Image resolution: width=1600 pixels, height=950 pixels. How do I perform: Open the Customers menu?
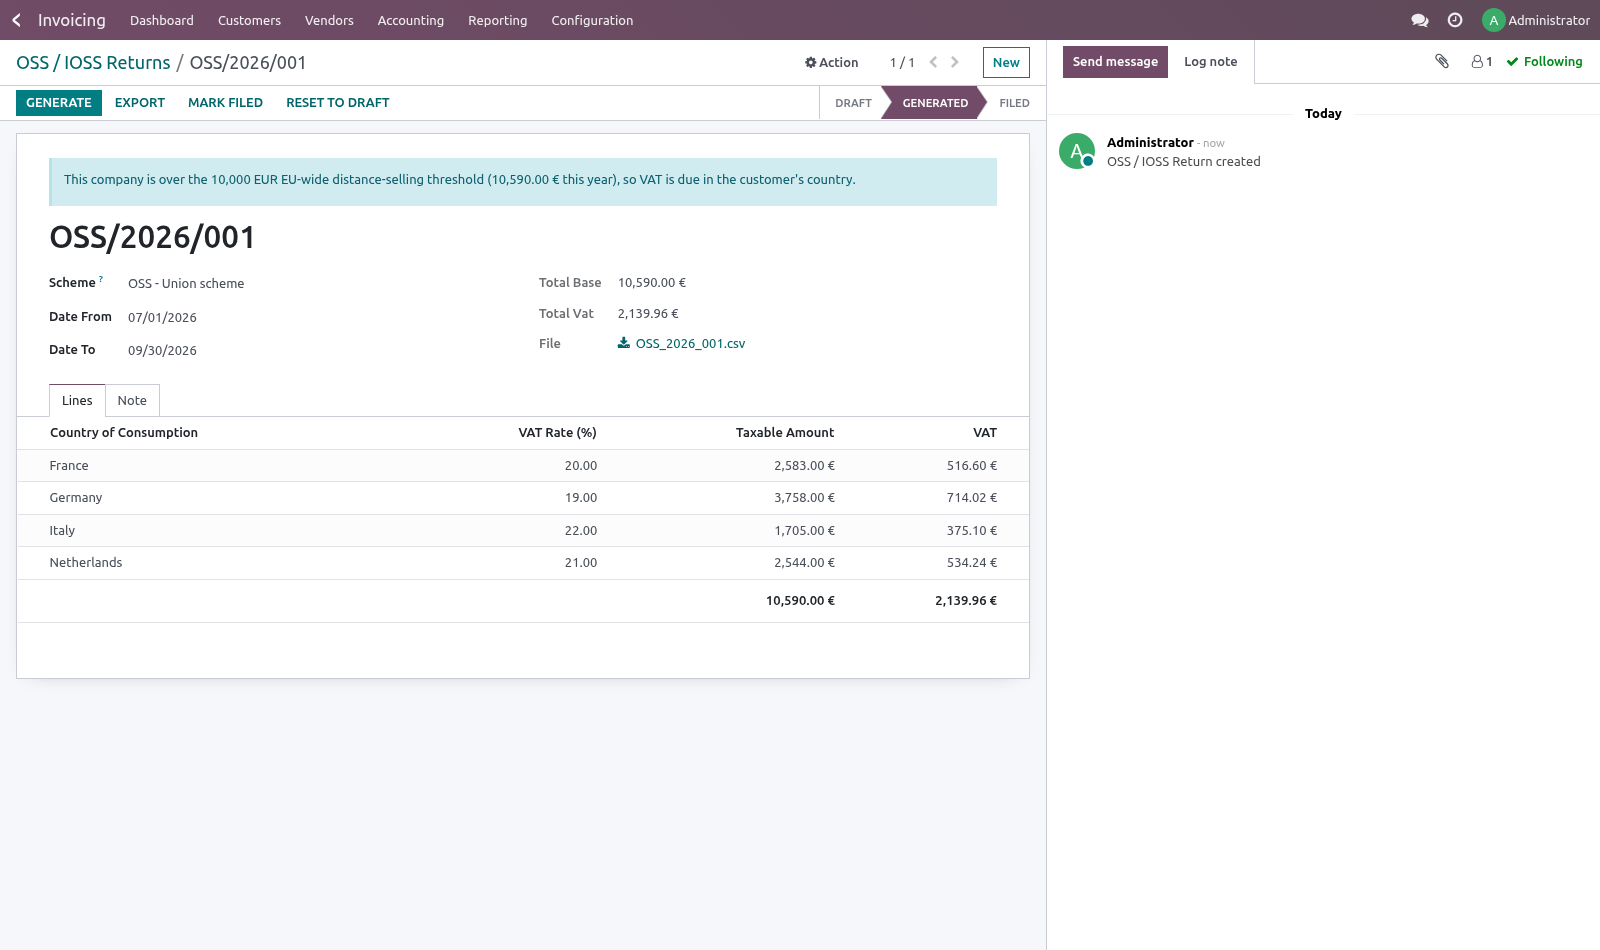pos(249,20)
